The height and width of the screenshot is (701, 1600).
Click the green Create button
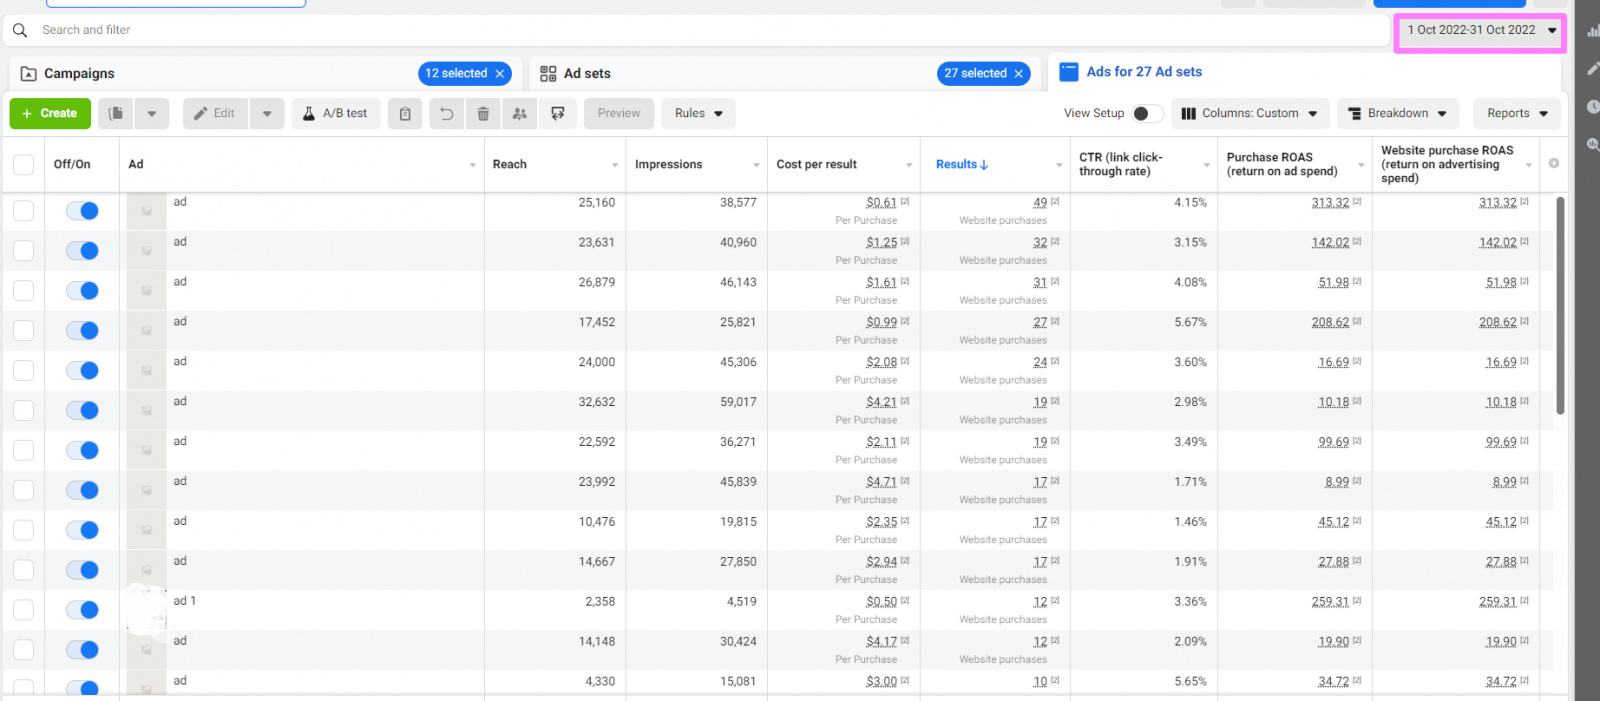tap(50, 114)
